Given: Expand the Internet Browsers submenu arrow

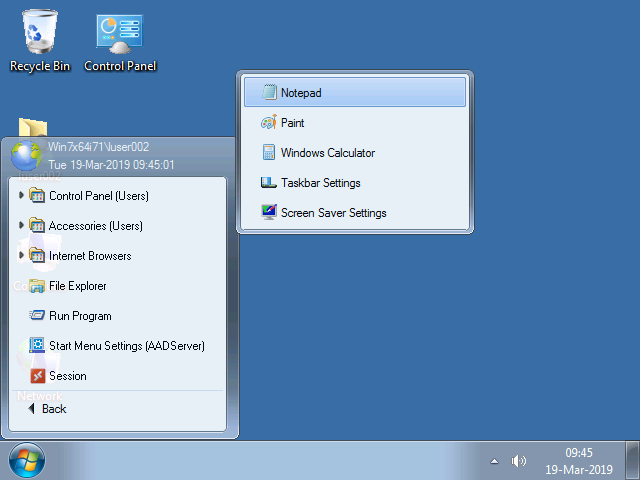Looking at the screenshot, I should [x=22, y=256].
